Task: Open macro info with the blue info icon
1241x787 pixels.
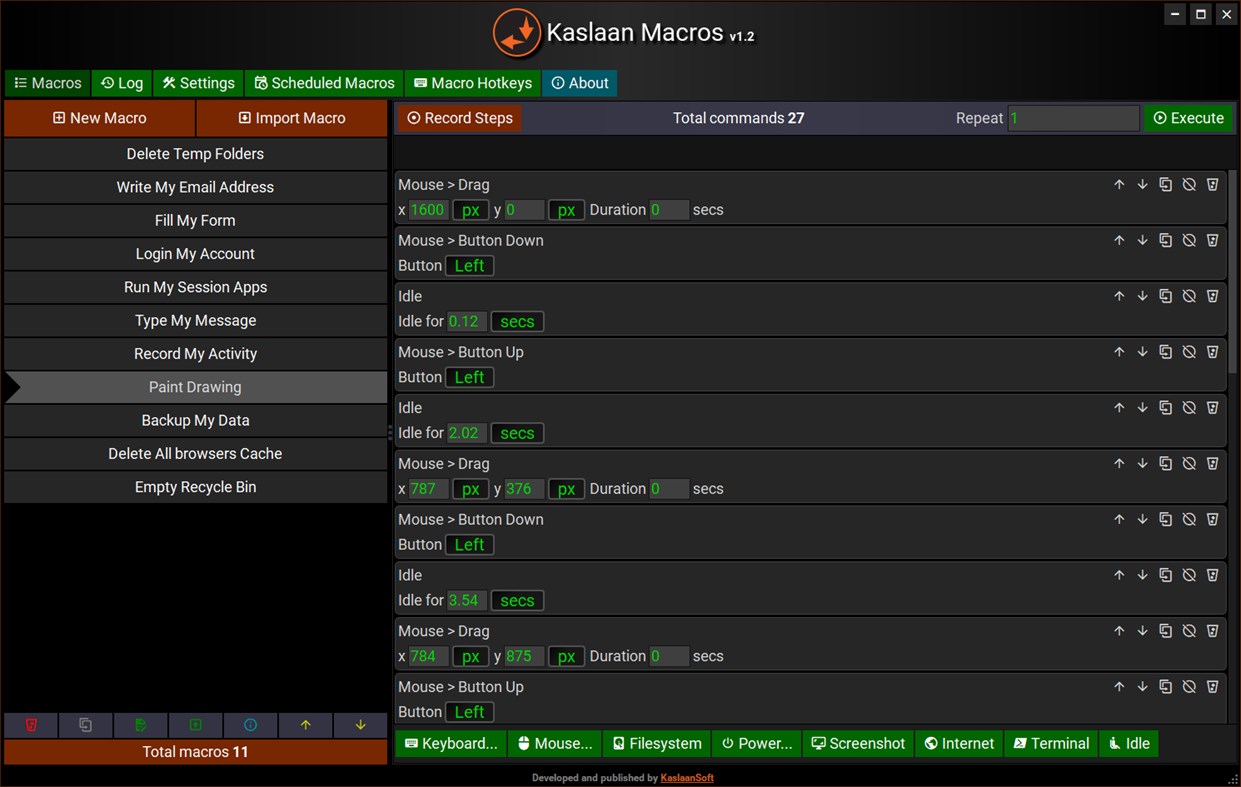Action: point(250,725)
